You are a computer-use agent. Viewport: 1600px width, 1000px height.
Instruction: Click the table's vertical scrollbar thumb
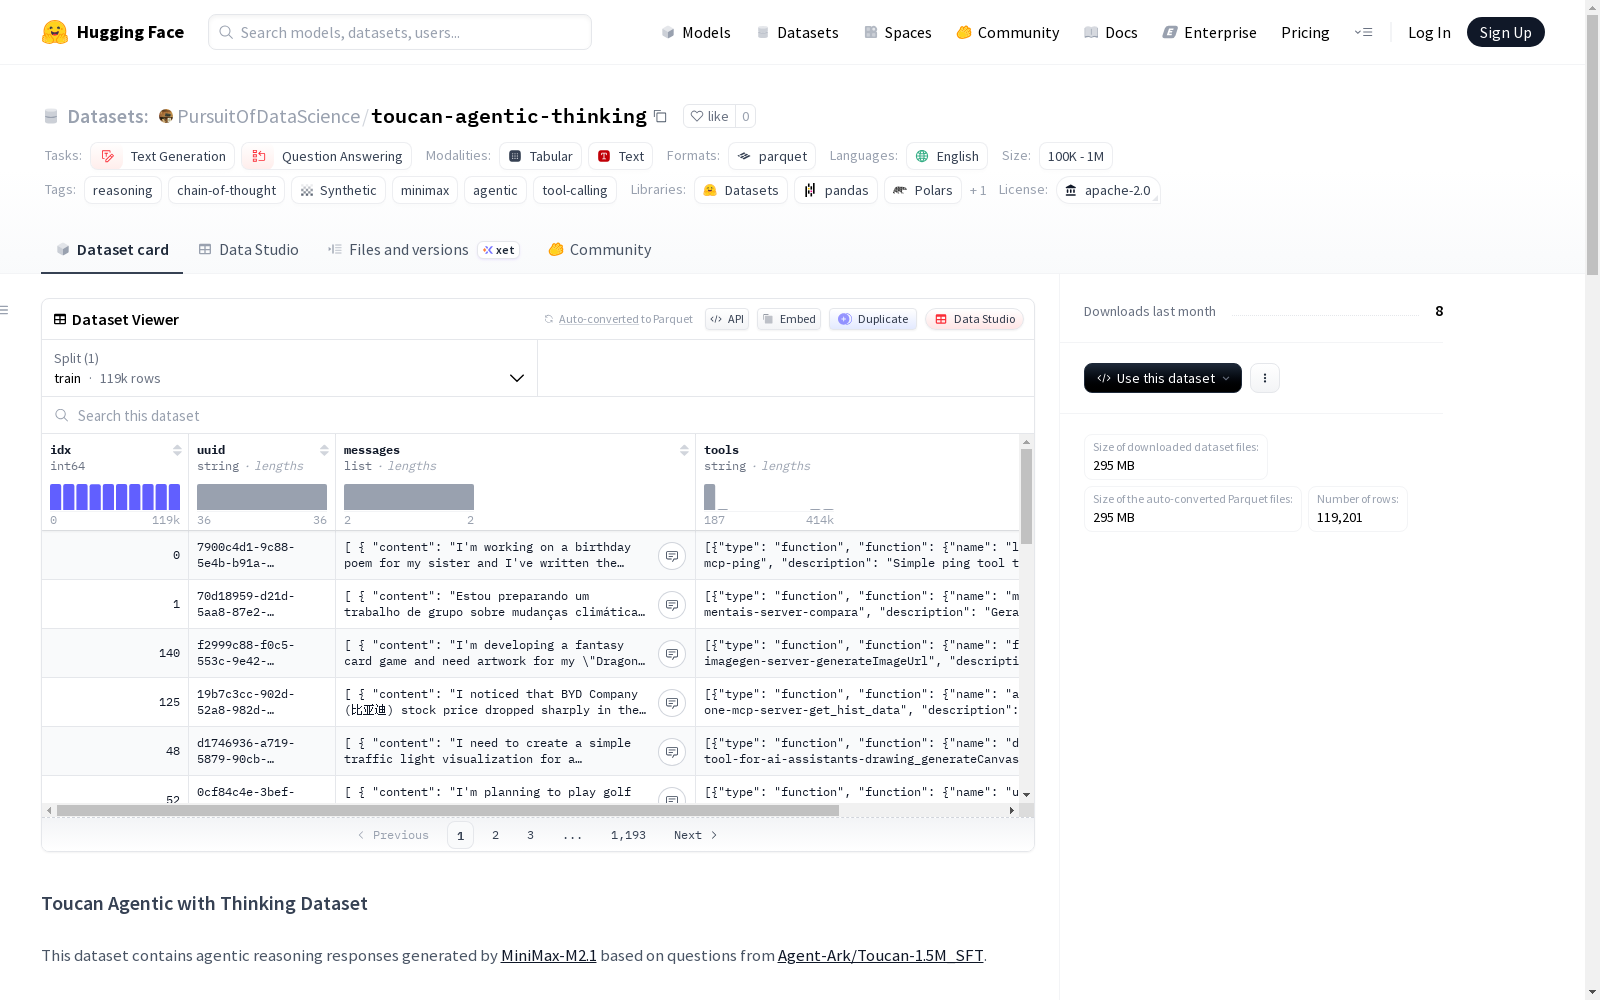coord(1026,496)
